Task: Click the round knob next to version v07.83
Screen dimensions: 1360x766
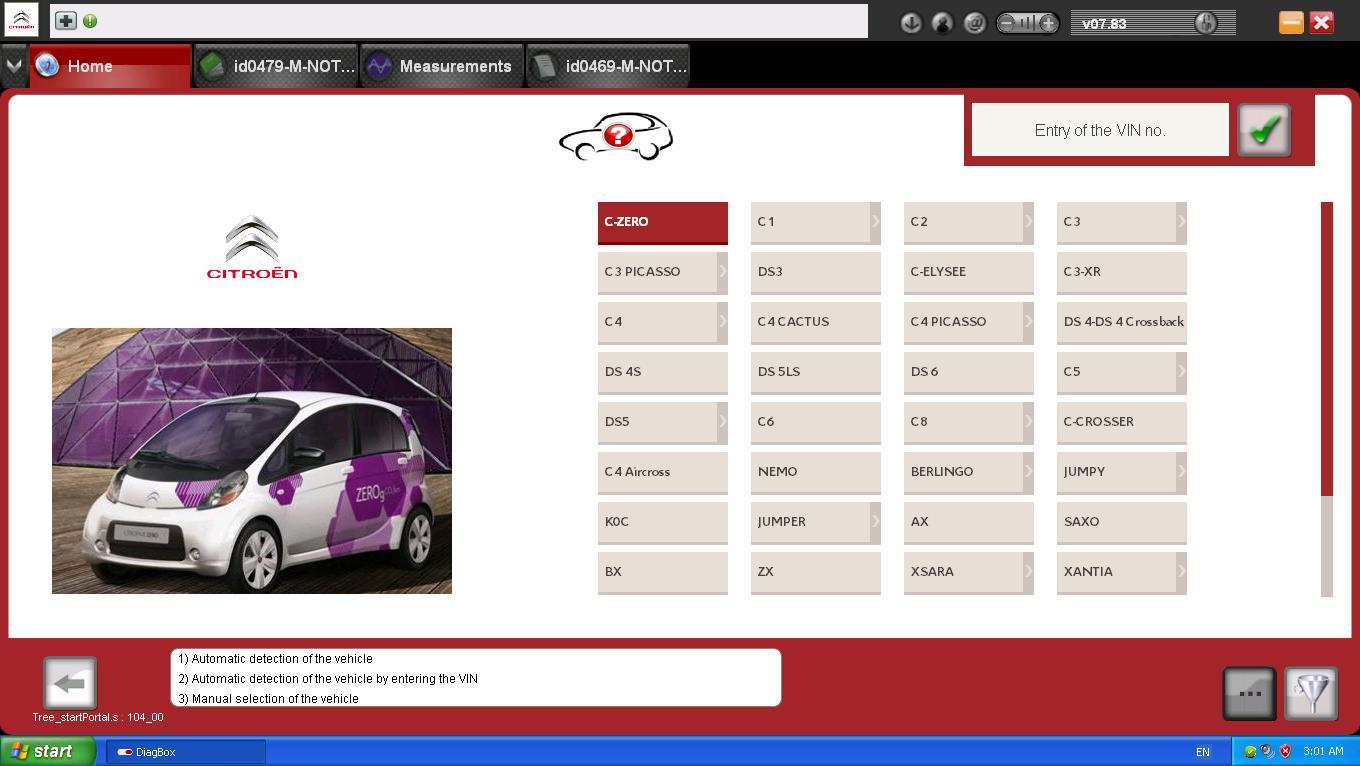Action: pos(1206,23)
